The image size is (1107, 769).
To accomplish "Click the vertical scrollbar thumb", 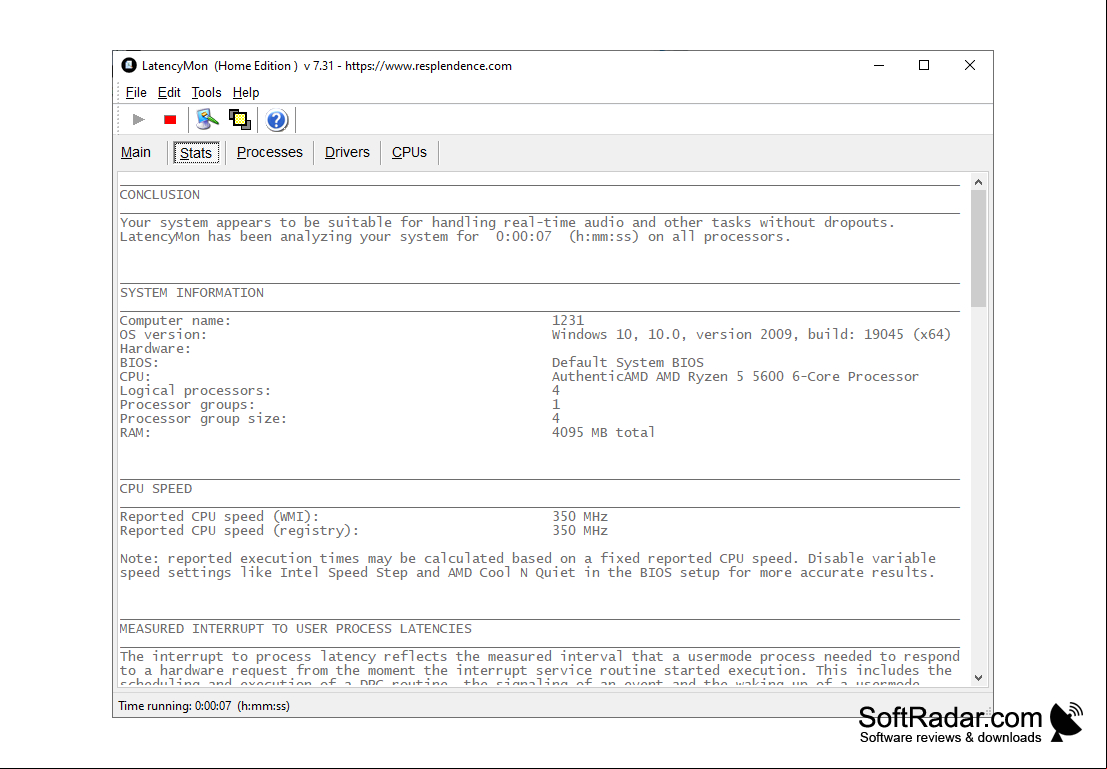I will (x=978, y=249).
